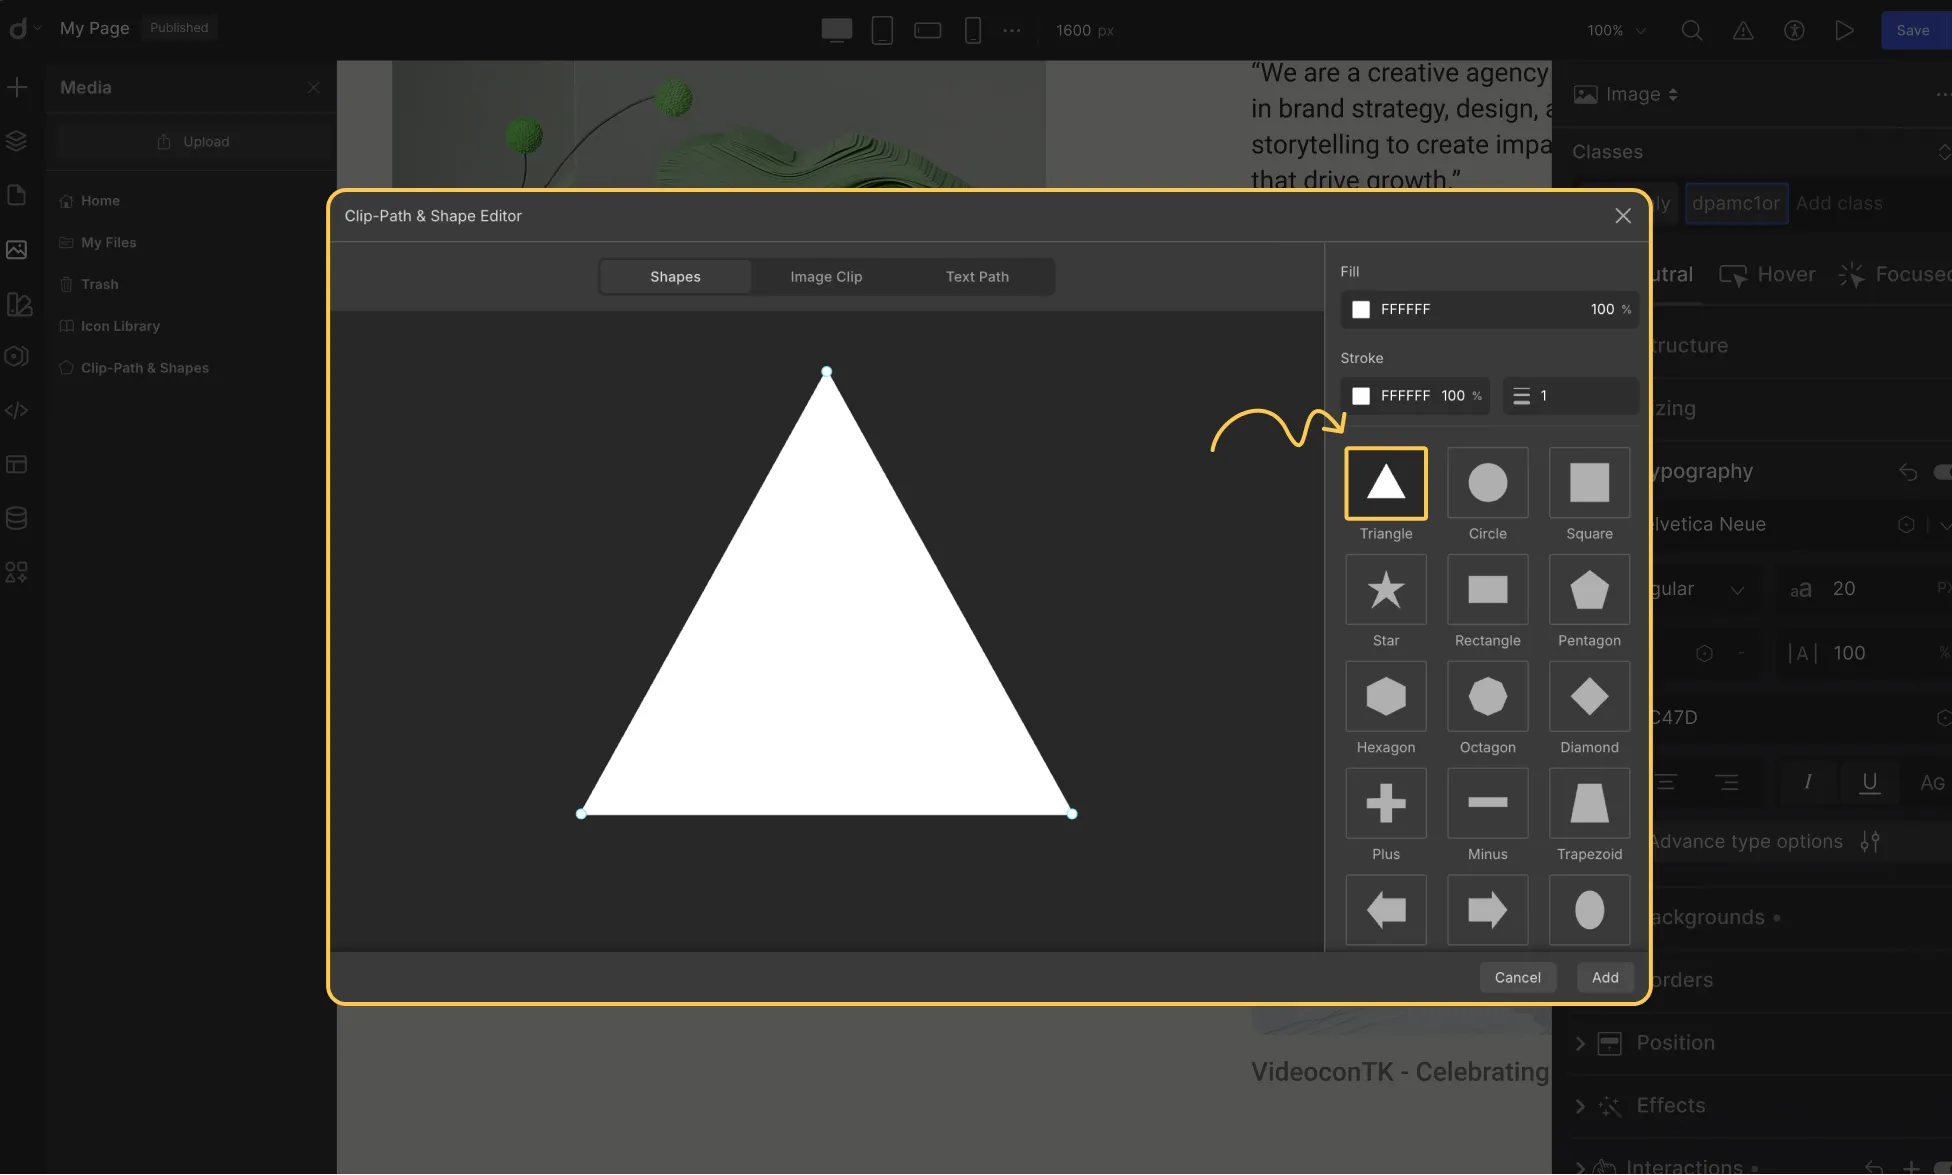Open the 100% zoom dropdown
This screenshot has height=1175, width=1952.
point(1616,31)
